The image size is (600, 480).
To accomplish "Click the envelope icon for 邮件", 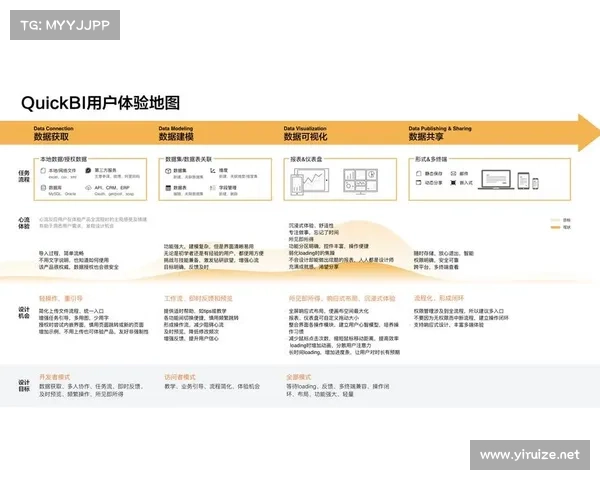I will click(x=453, y=173).
